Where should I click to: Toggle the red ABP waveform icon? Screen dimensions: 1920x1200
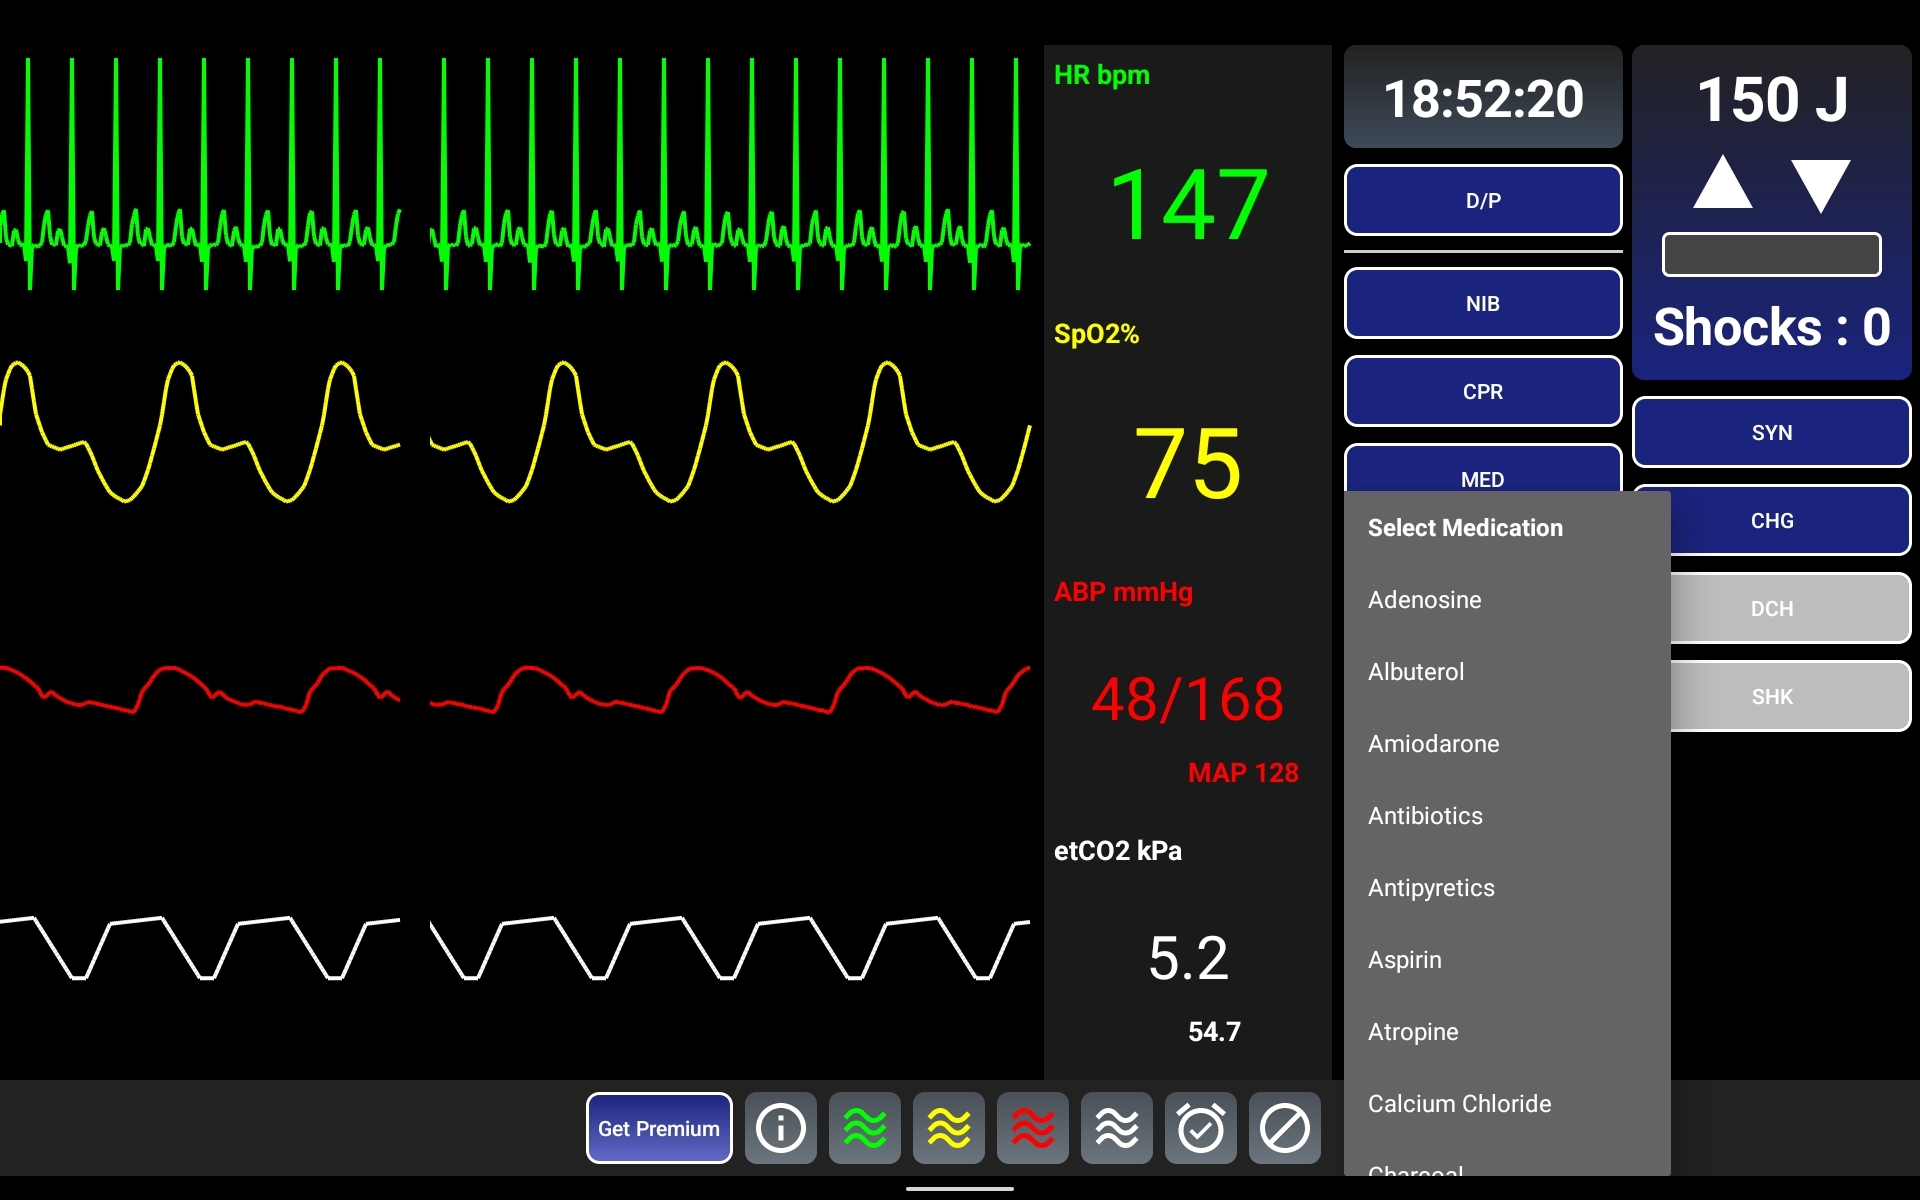[1032, 1128]
